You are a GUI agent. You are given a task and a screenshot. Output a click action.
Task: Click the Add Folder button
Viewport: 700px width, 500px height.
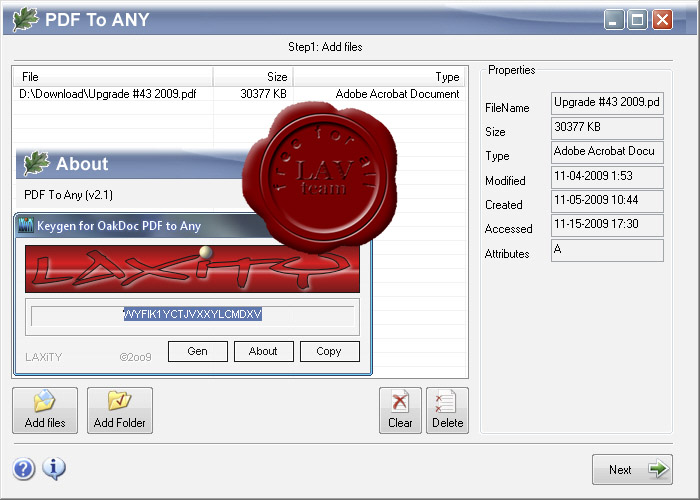point(120,410)
